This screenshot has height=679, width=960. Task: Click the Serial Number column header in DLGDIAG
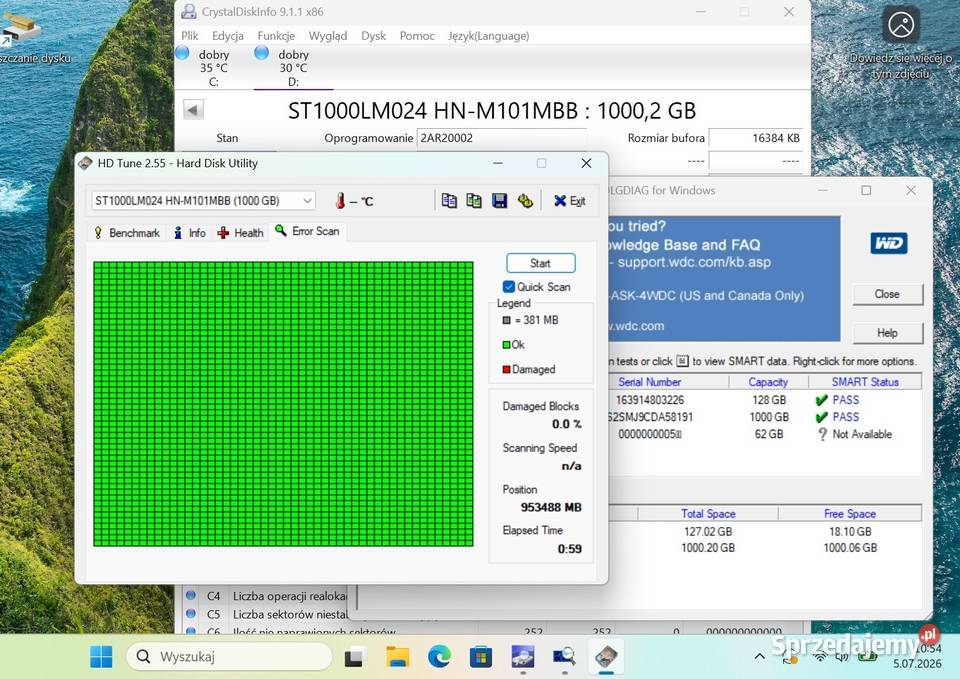point(649,381)
